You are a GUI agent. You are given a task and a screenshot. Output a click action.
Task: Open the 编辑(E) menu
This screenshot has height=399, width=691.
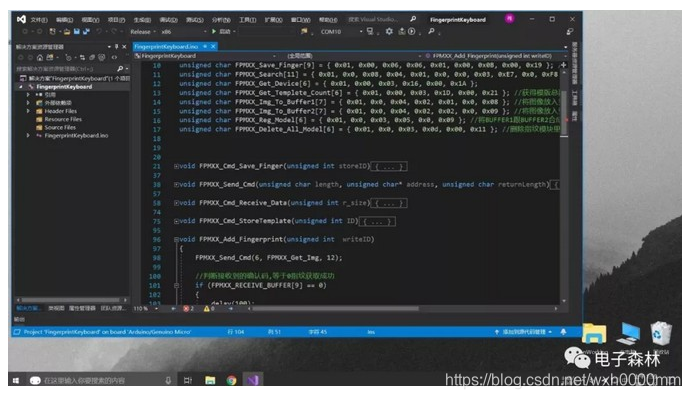(64, 20)
